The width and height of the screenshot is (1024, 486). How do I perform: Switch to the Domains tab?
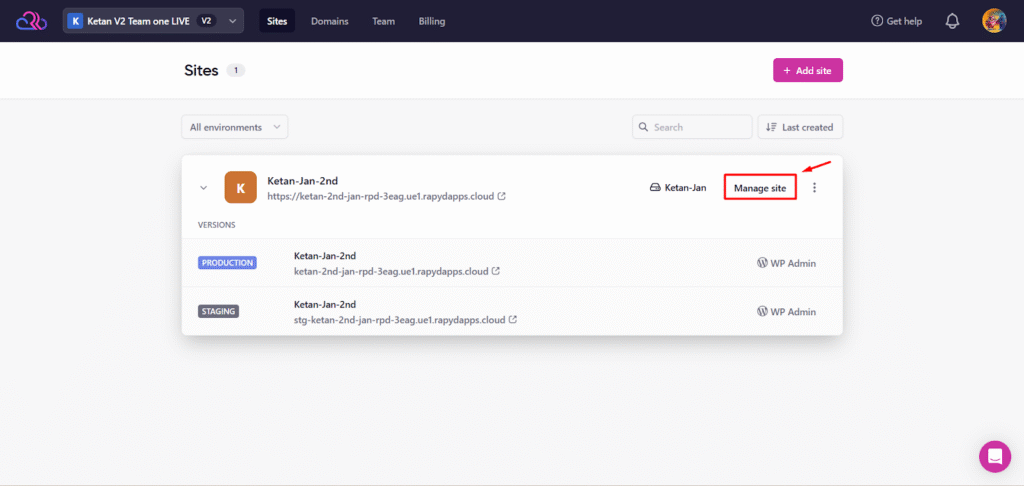pos(329,21)
